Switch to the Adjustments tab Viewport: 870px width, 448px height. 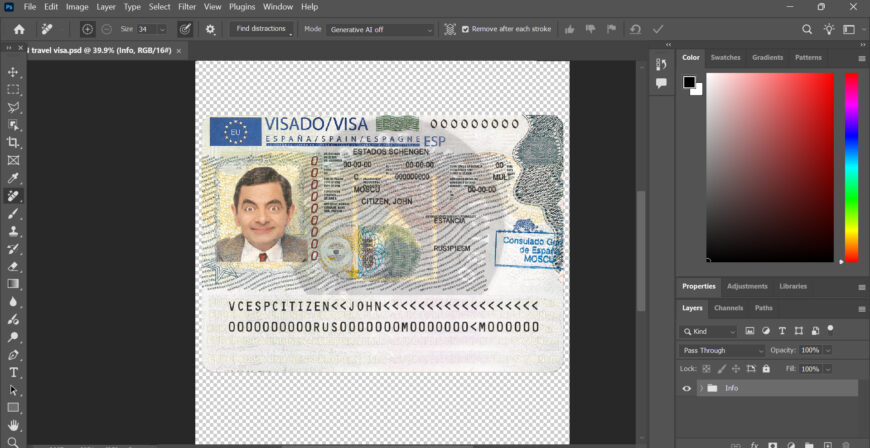747,286
